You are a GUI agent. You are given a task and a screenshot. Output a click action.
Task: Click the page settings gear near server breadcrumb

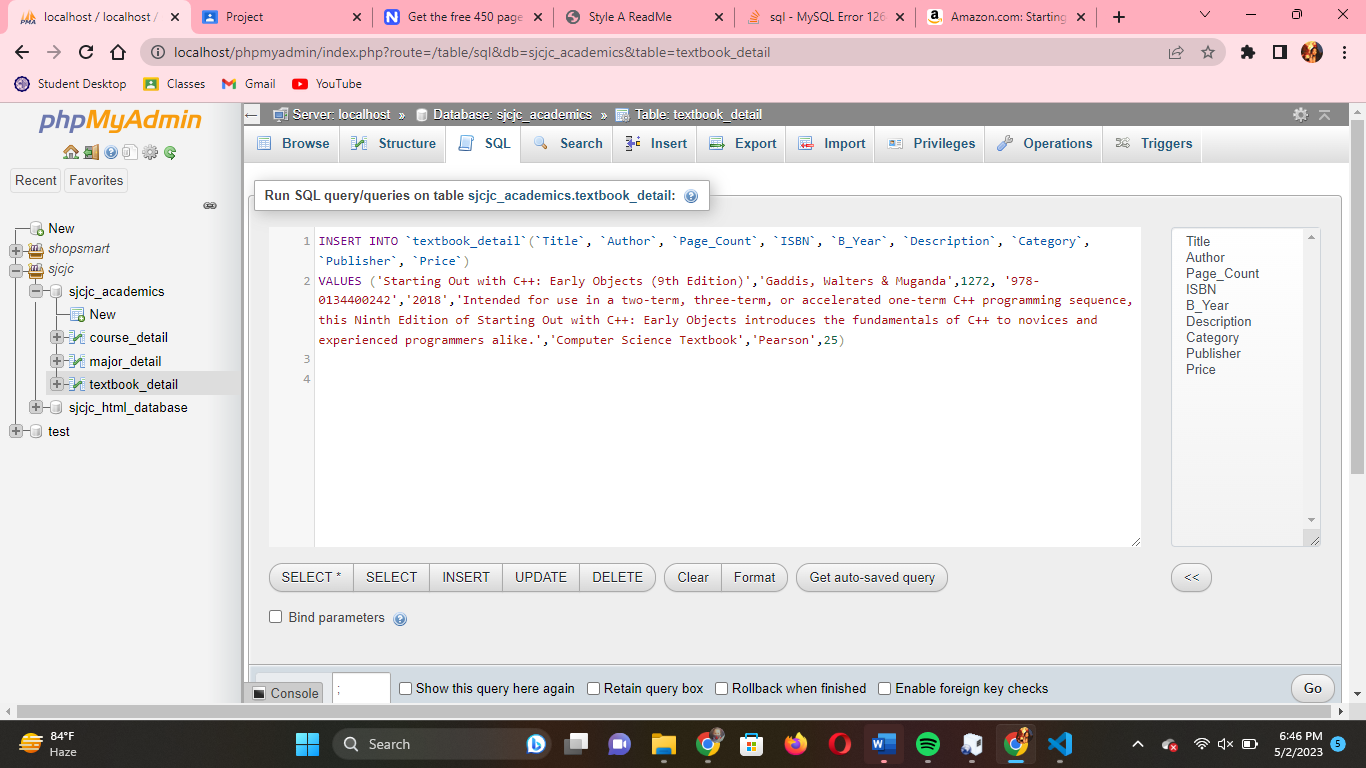tap(1301, 115)
